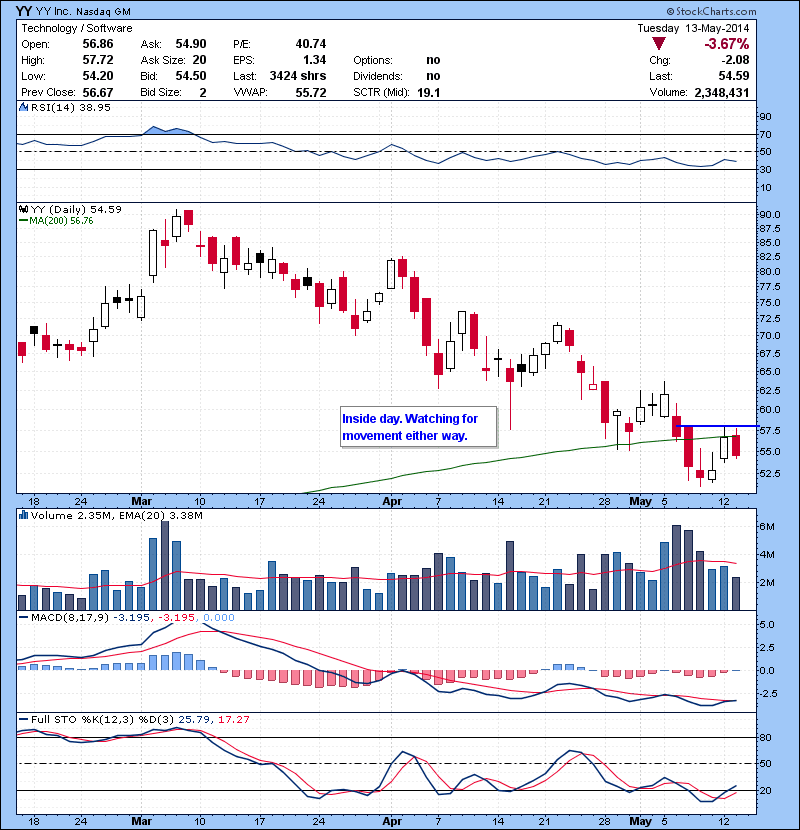This screenshot has height=830, width=800.
Task: Click the 90.0 price axis label
Action: [x=770, y=214]
